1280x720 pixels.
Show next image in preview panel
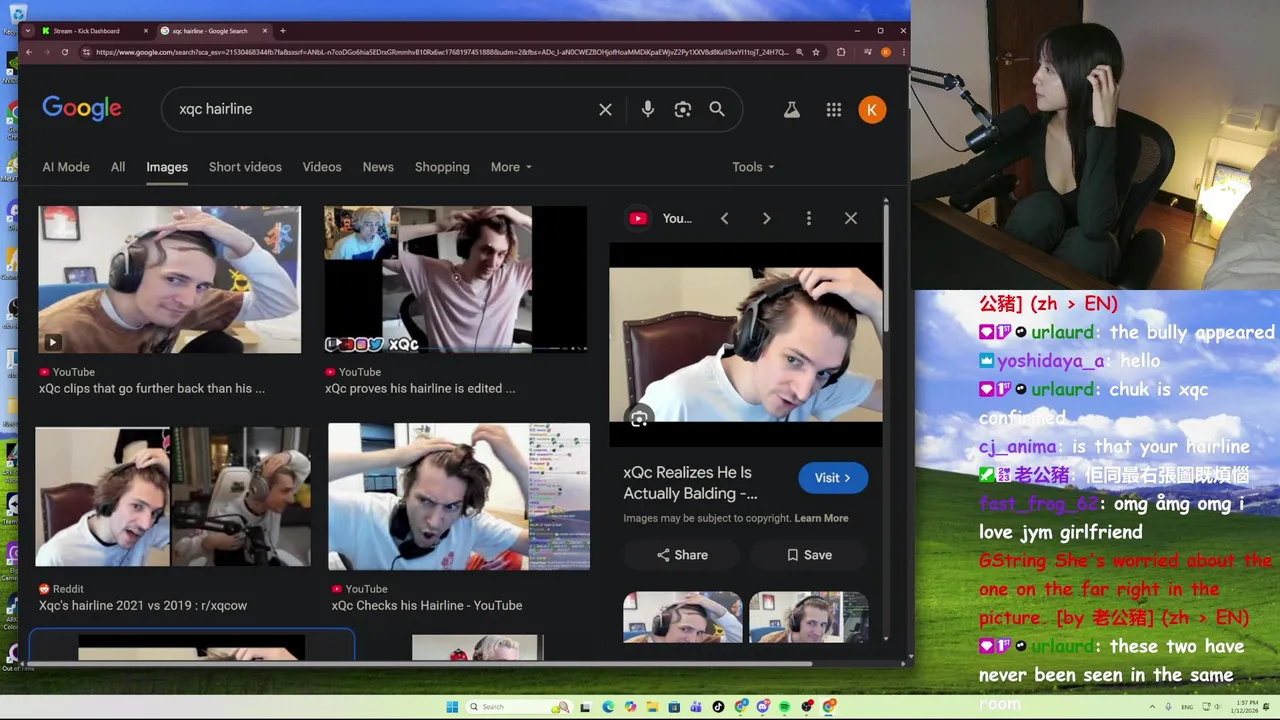[x=767, y=218]
